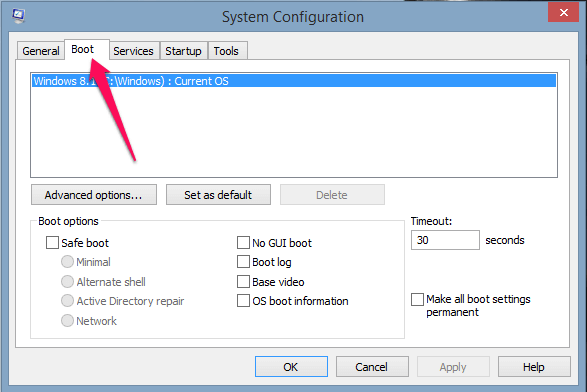This screenshot has height=392, width=587.
Task: Choose the Alternate shell radio option
Action: point(67,282)
